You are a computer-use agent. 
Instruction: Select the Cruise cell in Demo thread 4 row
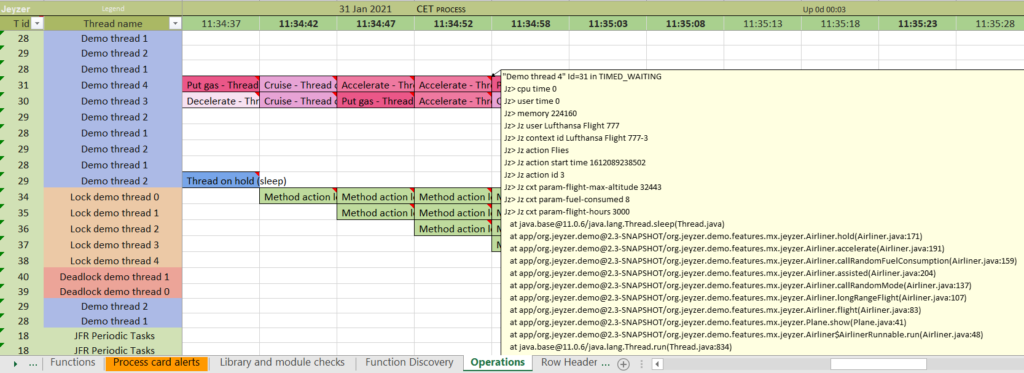(x=298, y=85)
